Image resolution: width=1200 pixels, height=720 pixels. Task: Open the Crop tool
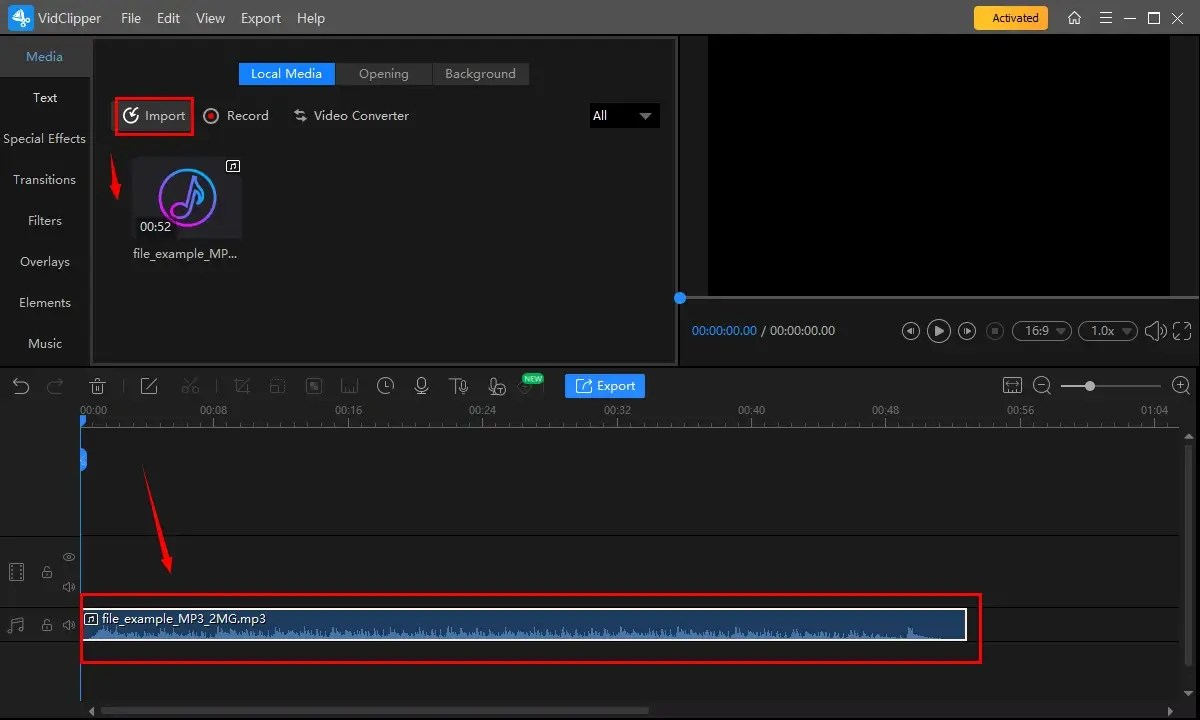point(241,385)
